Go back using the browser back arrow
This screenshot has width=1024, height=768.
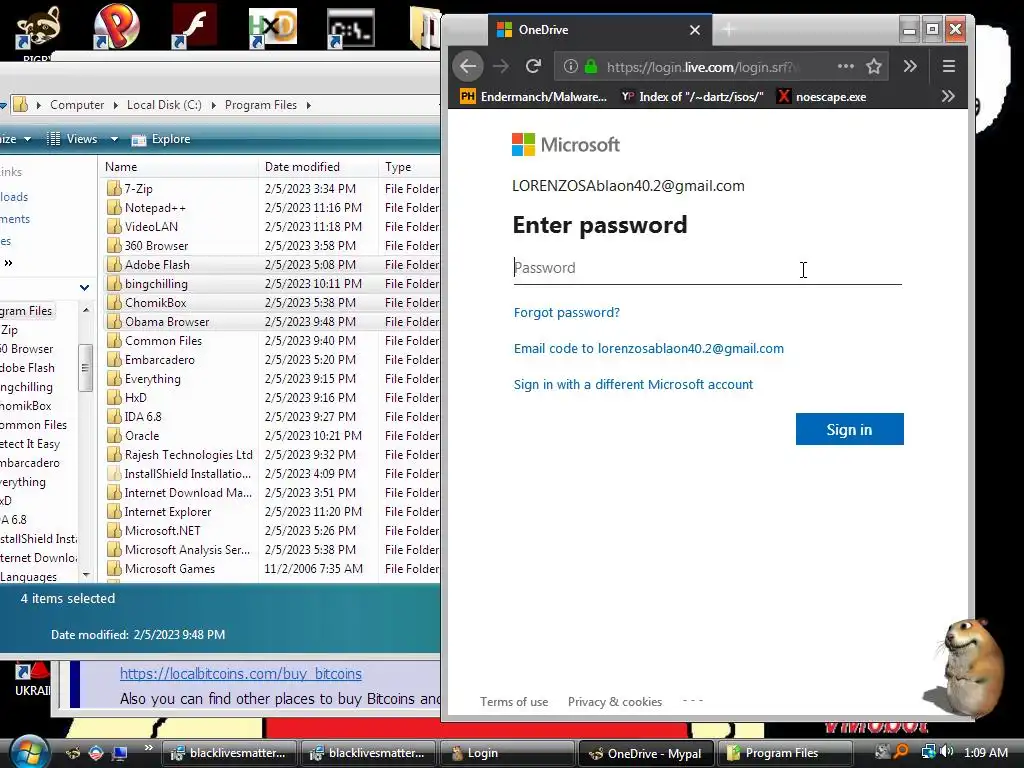click(x=468, y=66)
